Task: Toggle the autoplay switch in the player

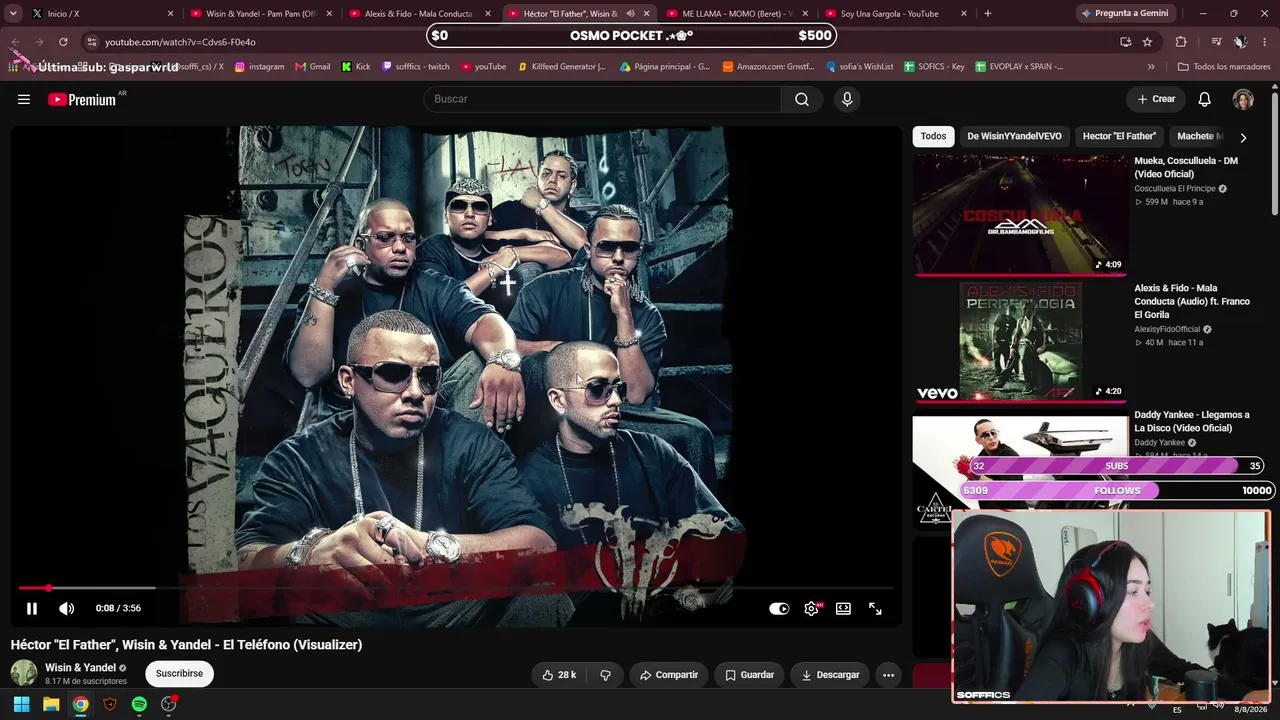Action: pyautogui.click(x=779, y=608)
